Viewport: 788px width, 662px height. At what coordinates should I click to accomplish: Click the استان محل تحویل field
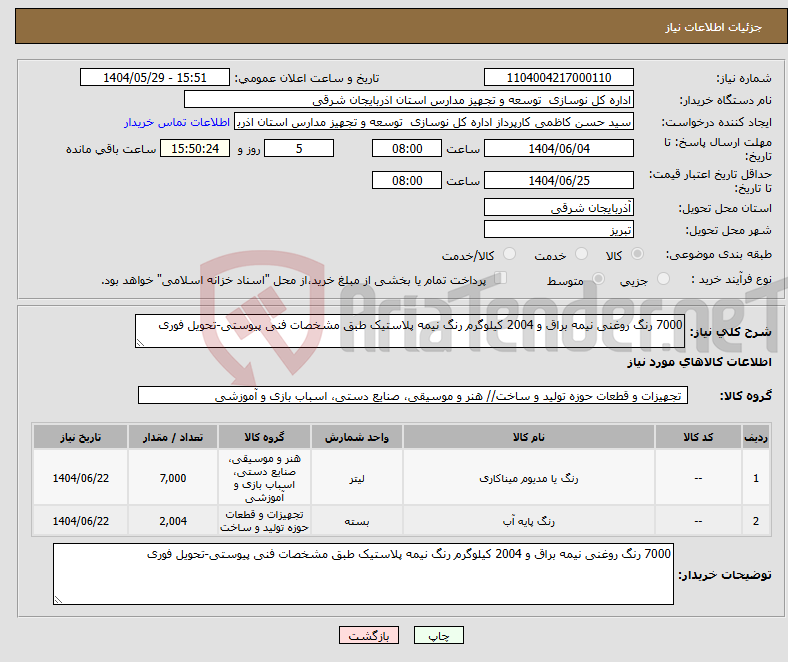(558, 207)
